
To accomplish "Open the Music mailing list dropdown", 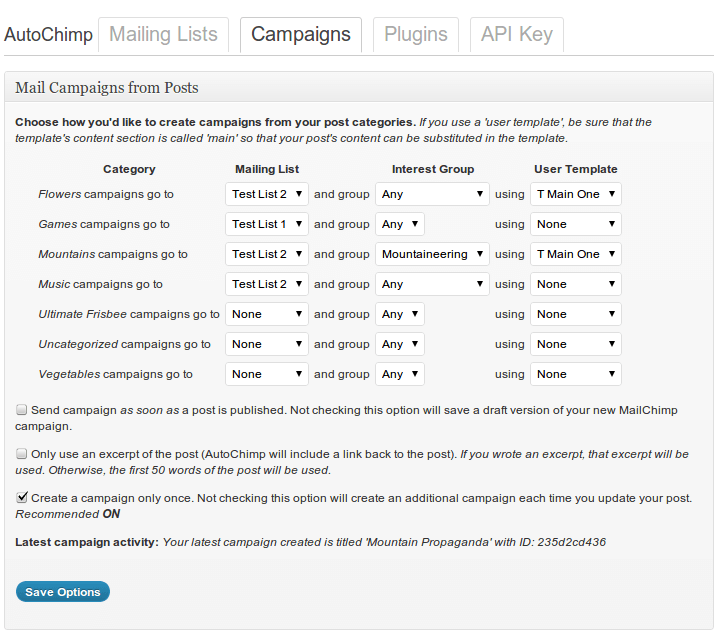I will [x=267, y=284].
